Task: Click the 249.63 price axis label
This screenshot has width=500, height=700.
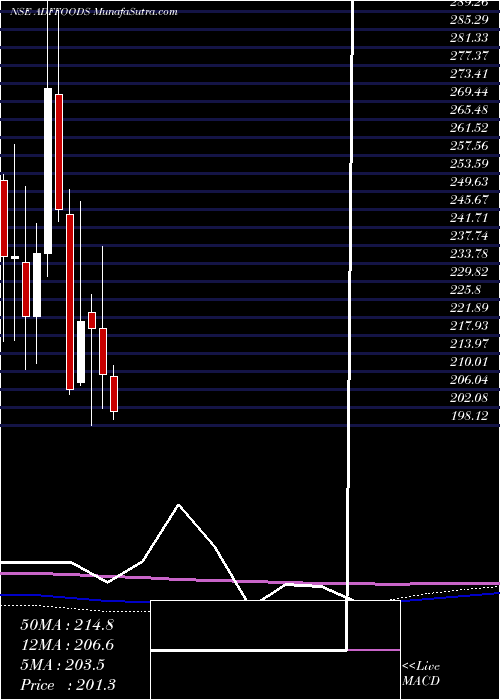Action: pyautogui.click(x=469, y=182)
